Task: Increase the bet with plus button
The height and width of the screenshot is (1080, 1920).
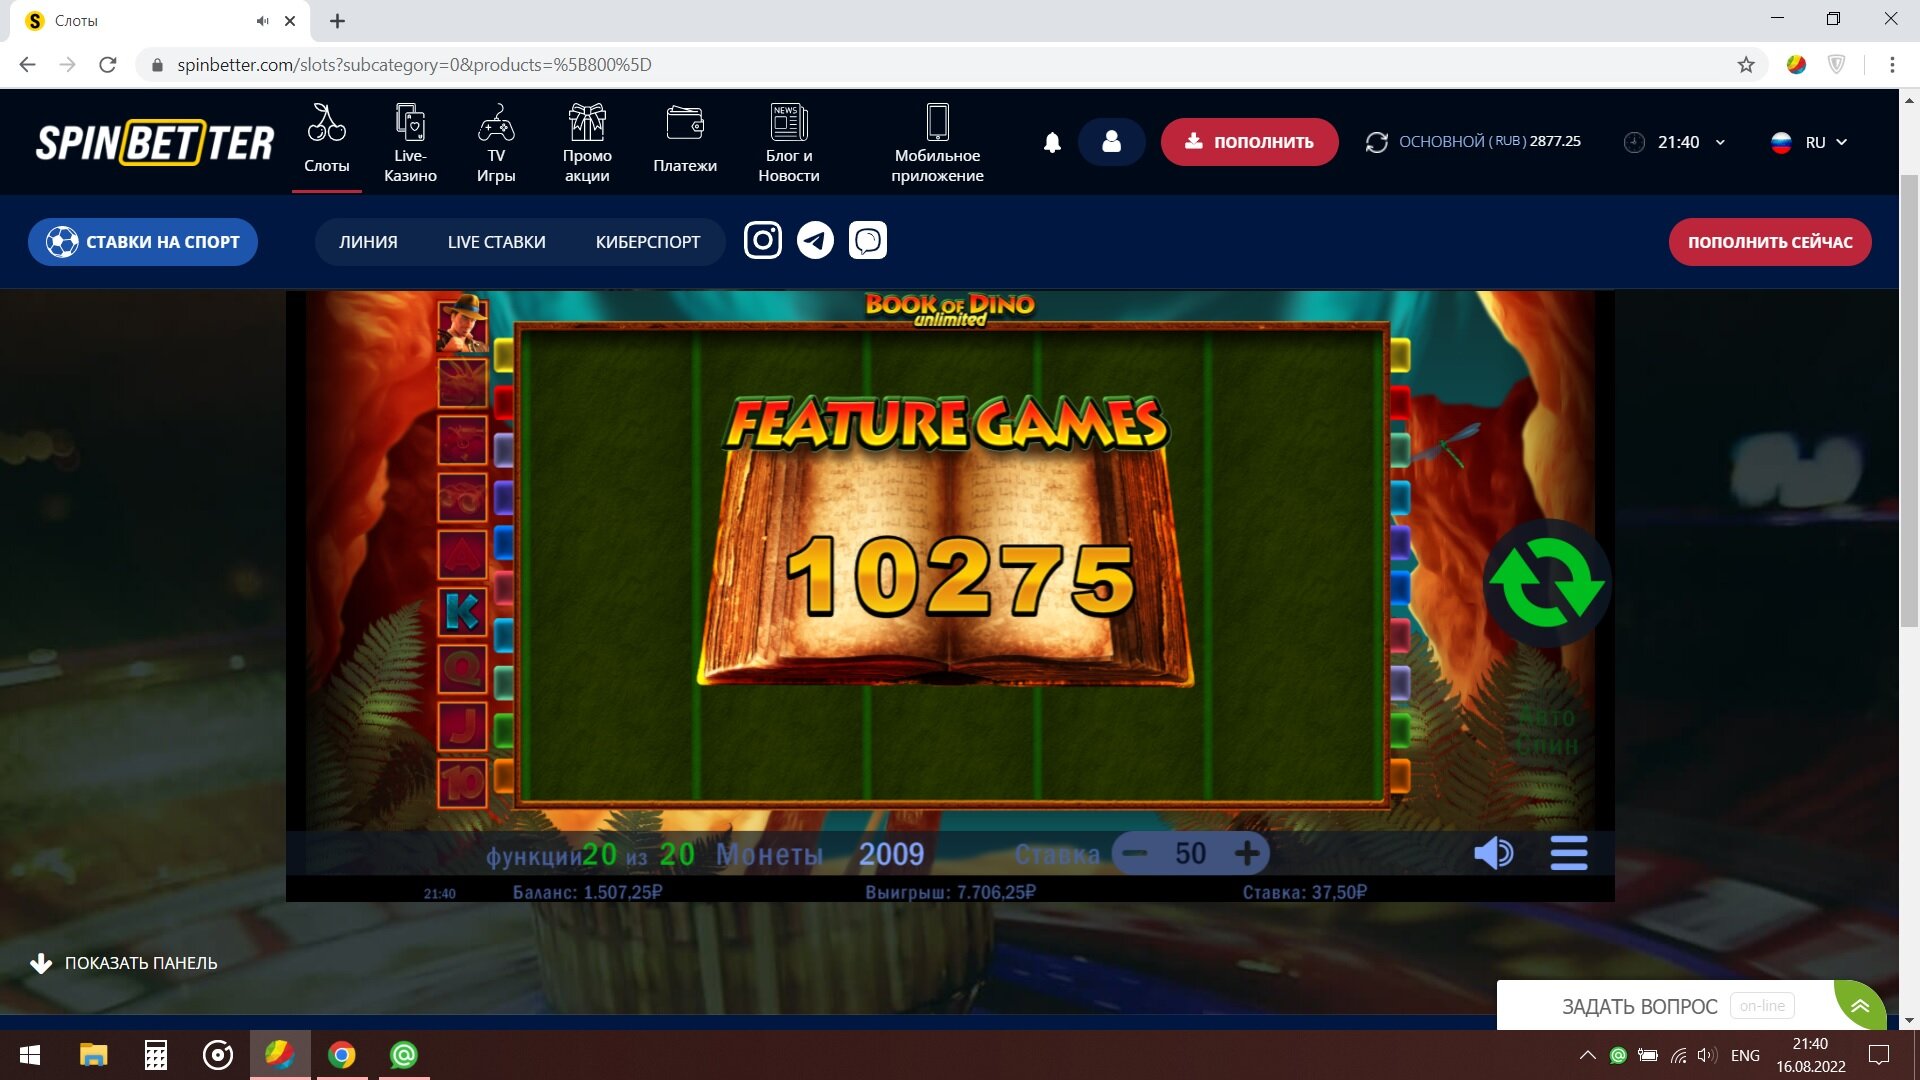Action: 1247,853
